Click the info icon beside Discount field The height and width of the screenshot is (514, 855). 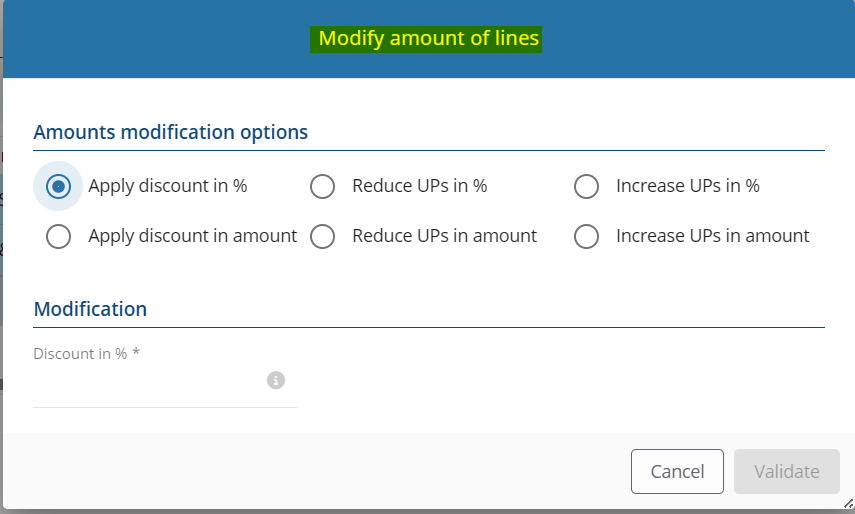pos(276,381)
